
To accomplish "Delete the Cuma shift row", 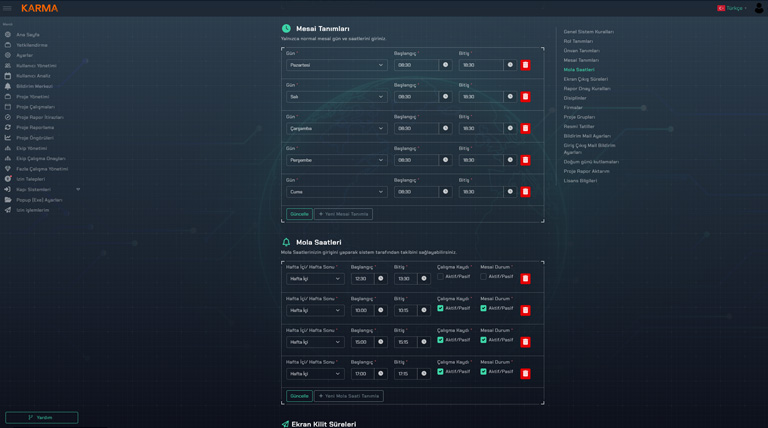I will (525, 192).
